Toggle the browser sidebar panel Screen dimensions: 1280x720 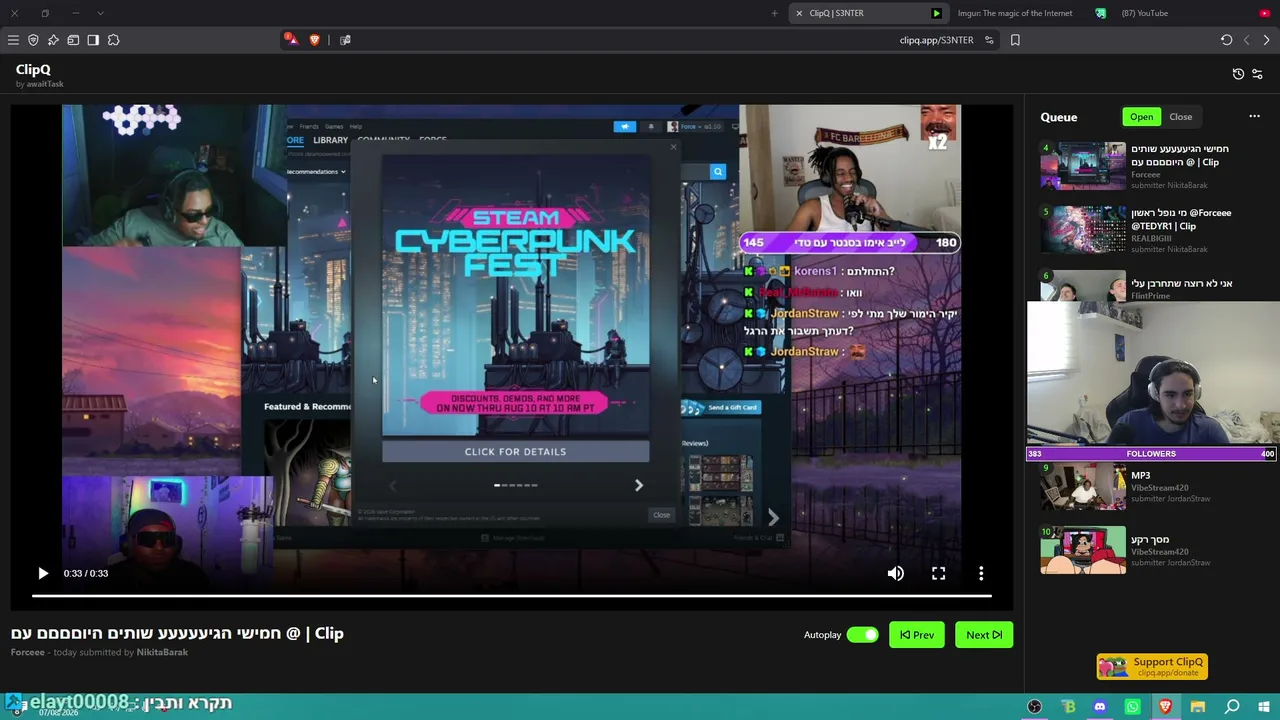coord(93,40)
